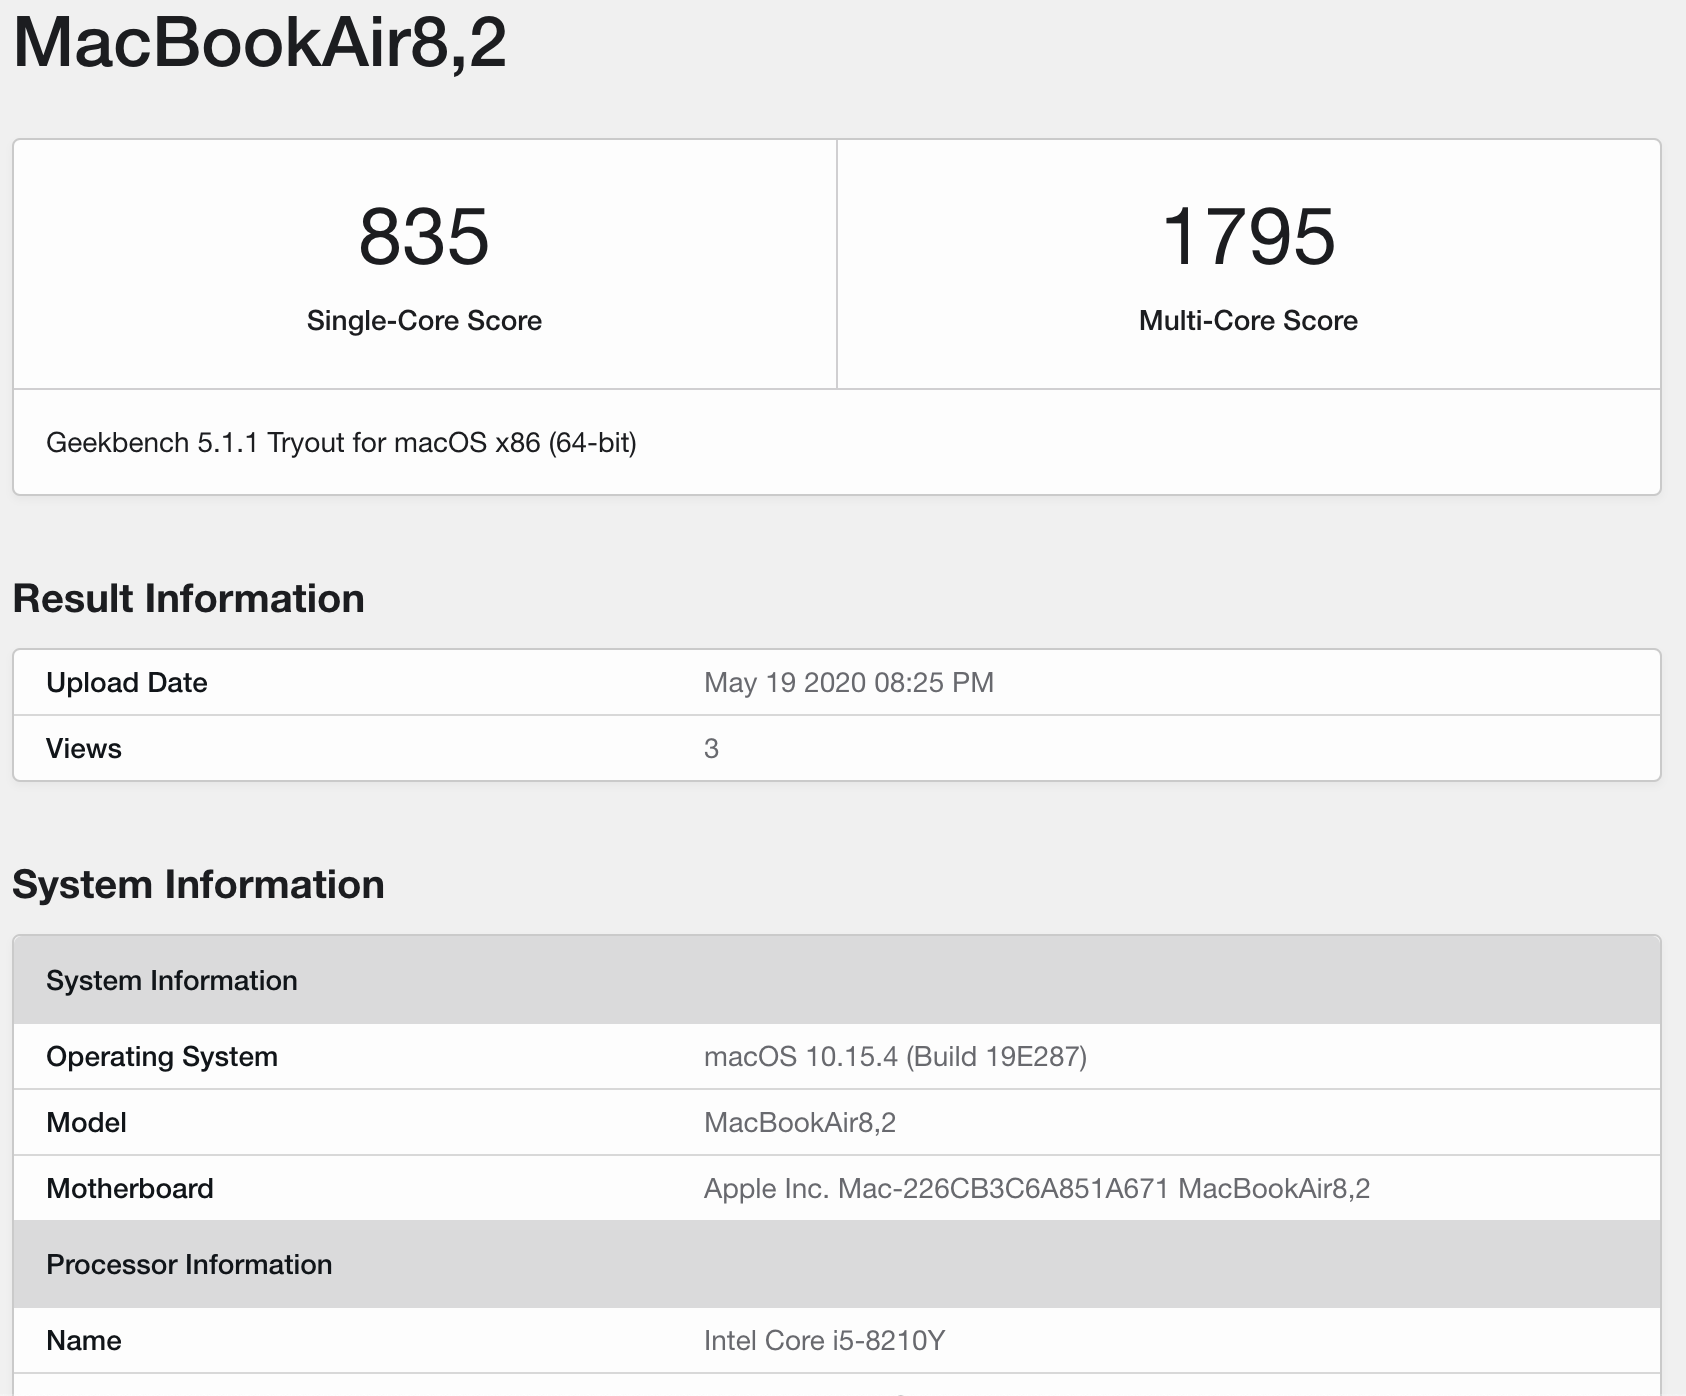
Task: Click the Model row label
Action: [x=86, y=1122]
